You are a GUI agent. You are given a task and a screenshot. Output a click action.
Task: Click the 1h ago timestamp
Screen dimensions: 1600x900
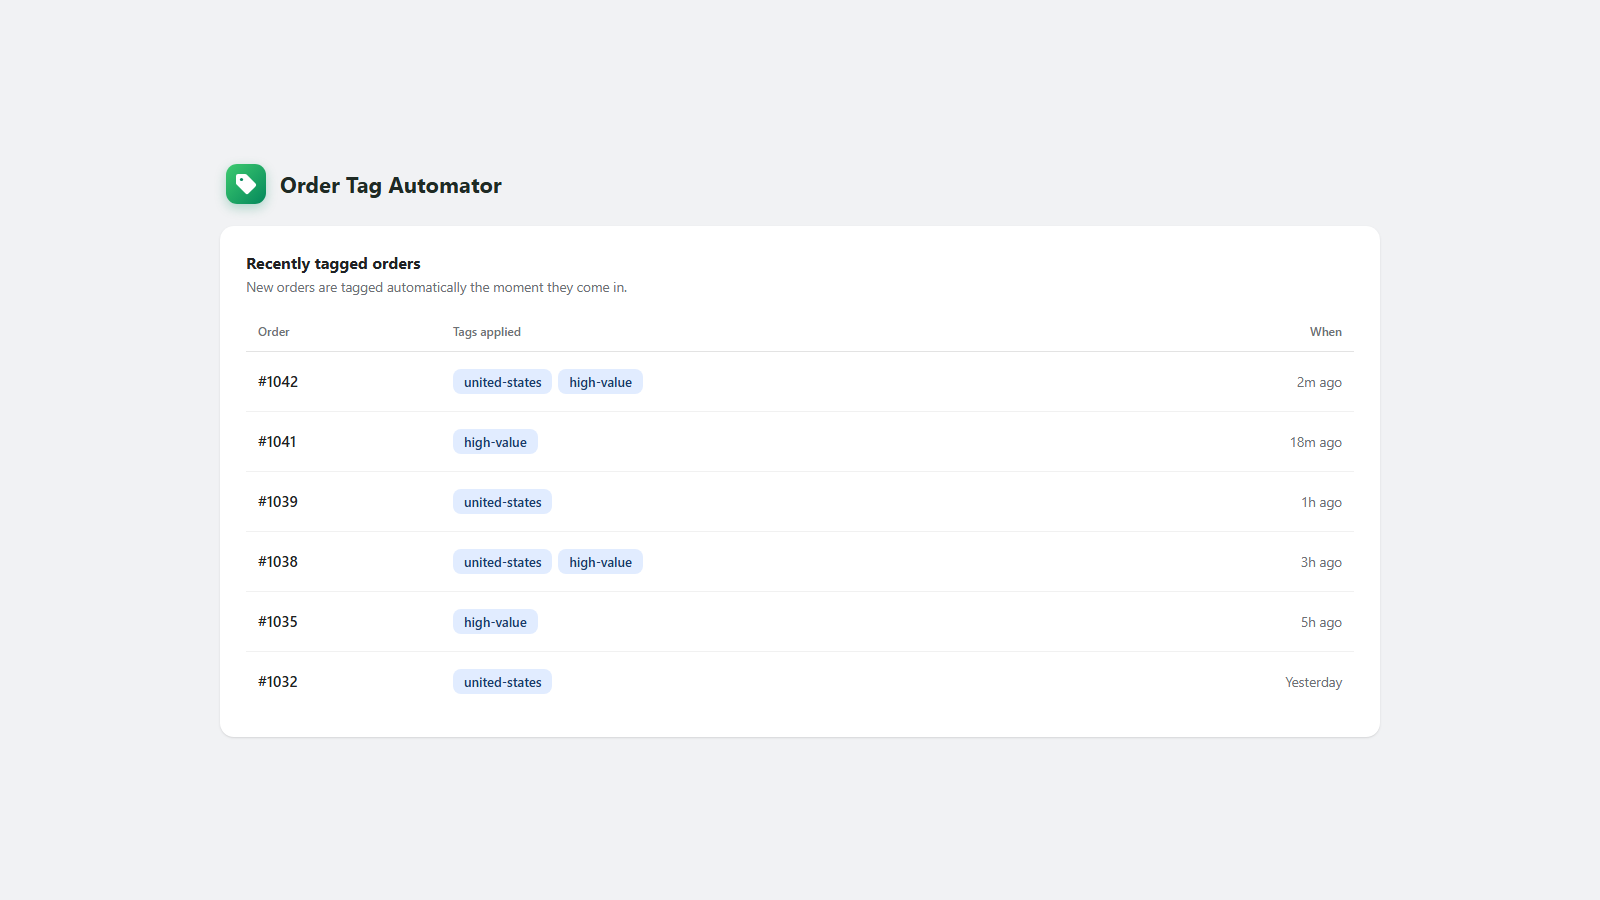point(1321,502)
